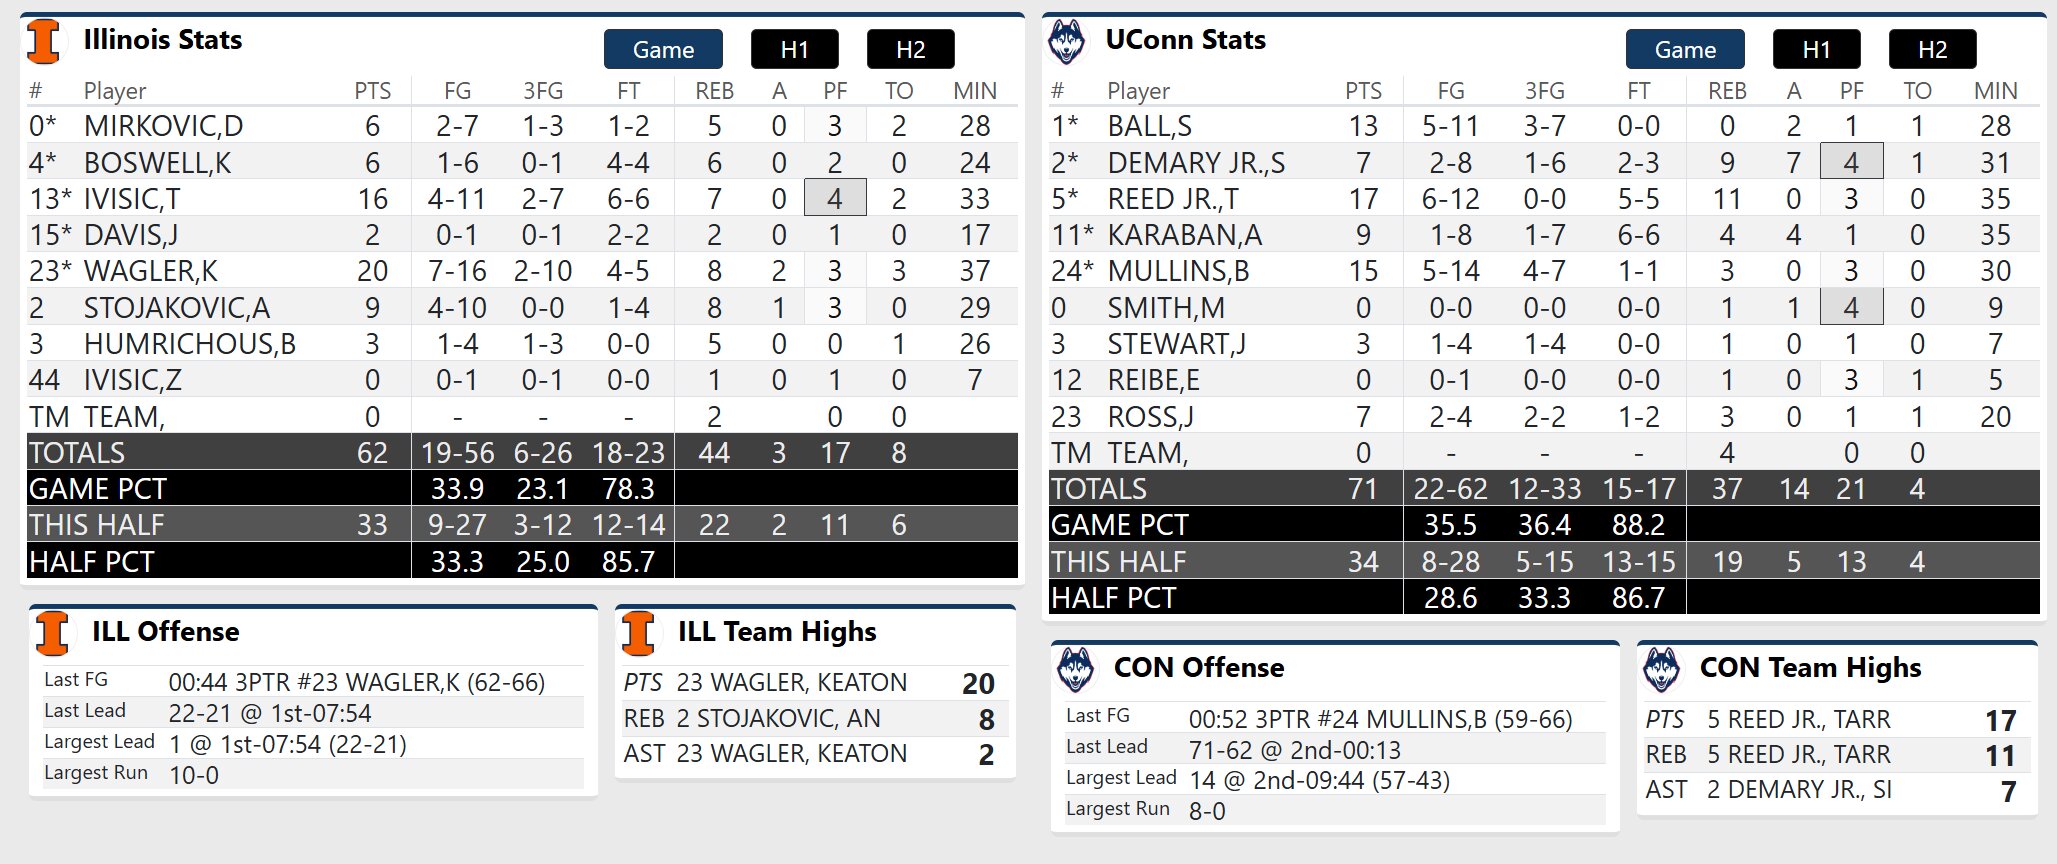Click the UConn Husky logo beside UConn Stats

coord(1066,42)
